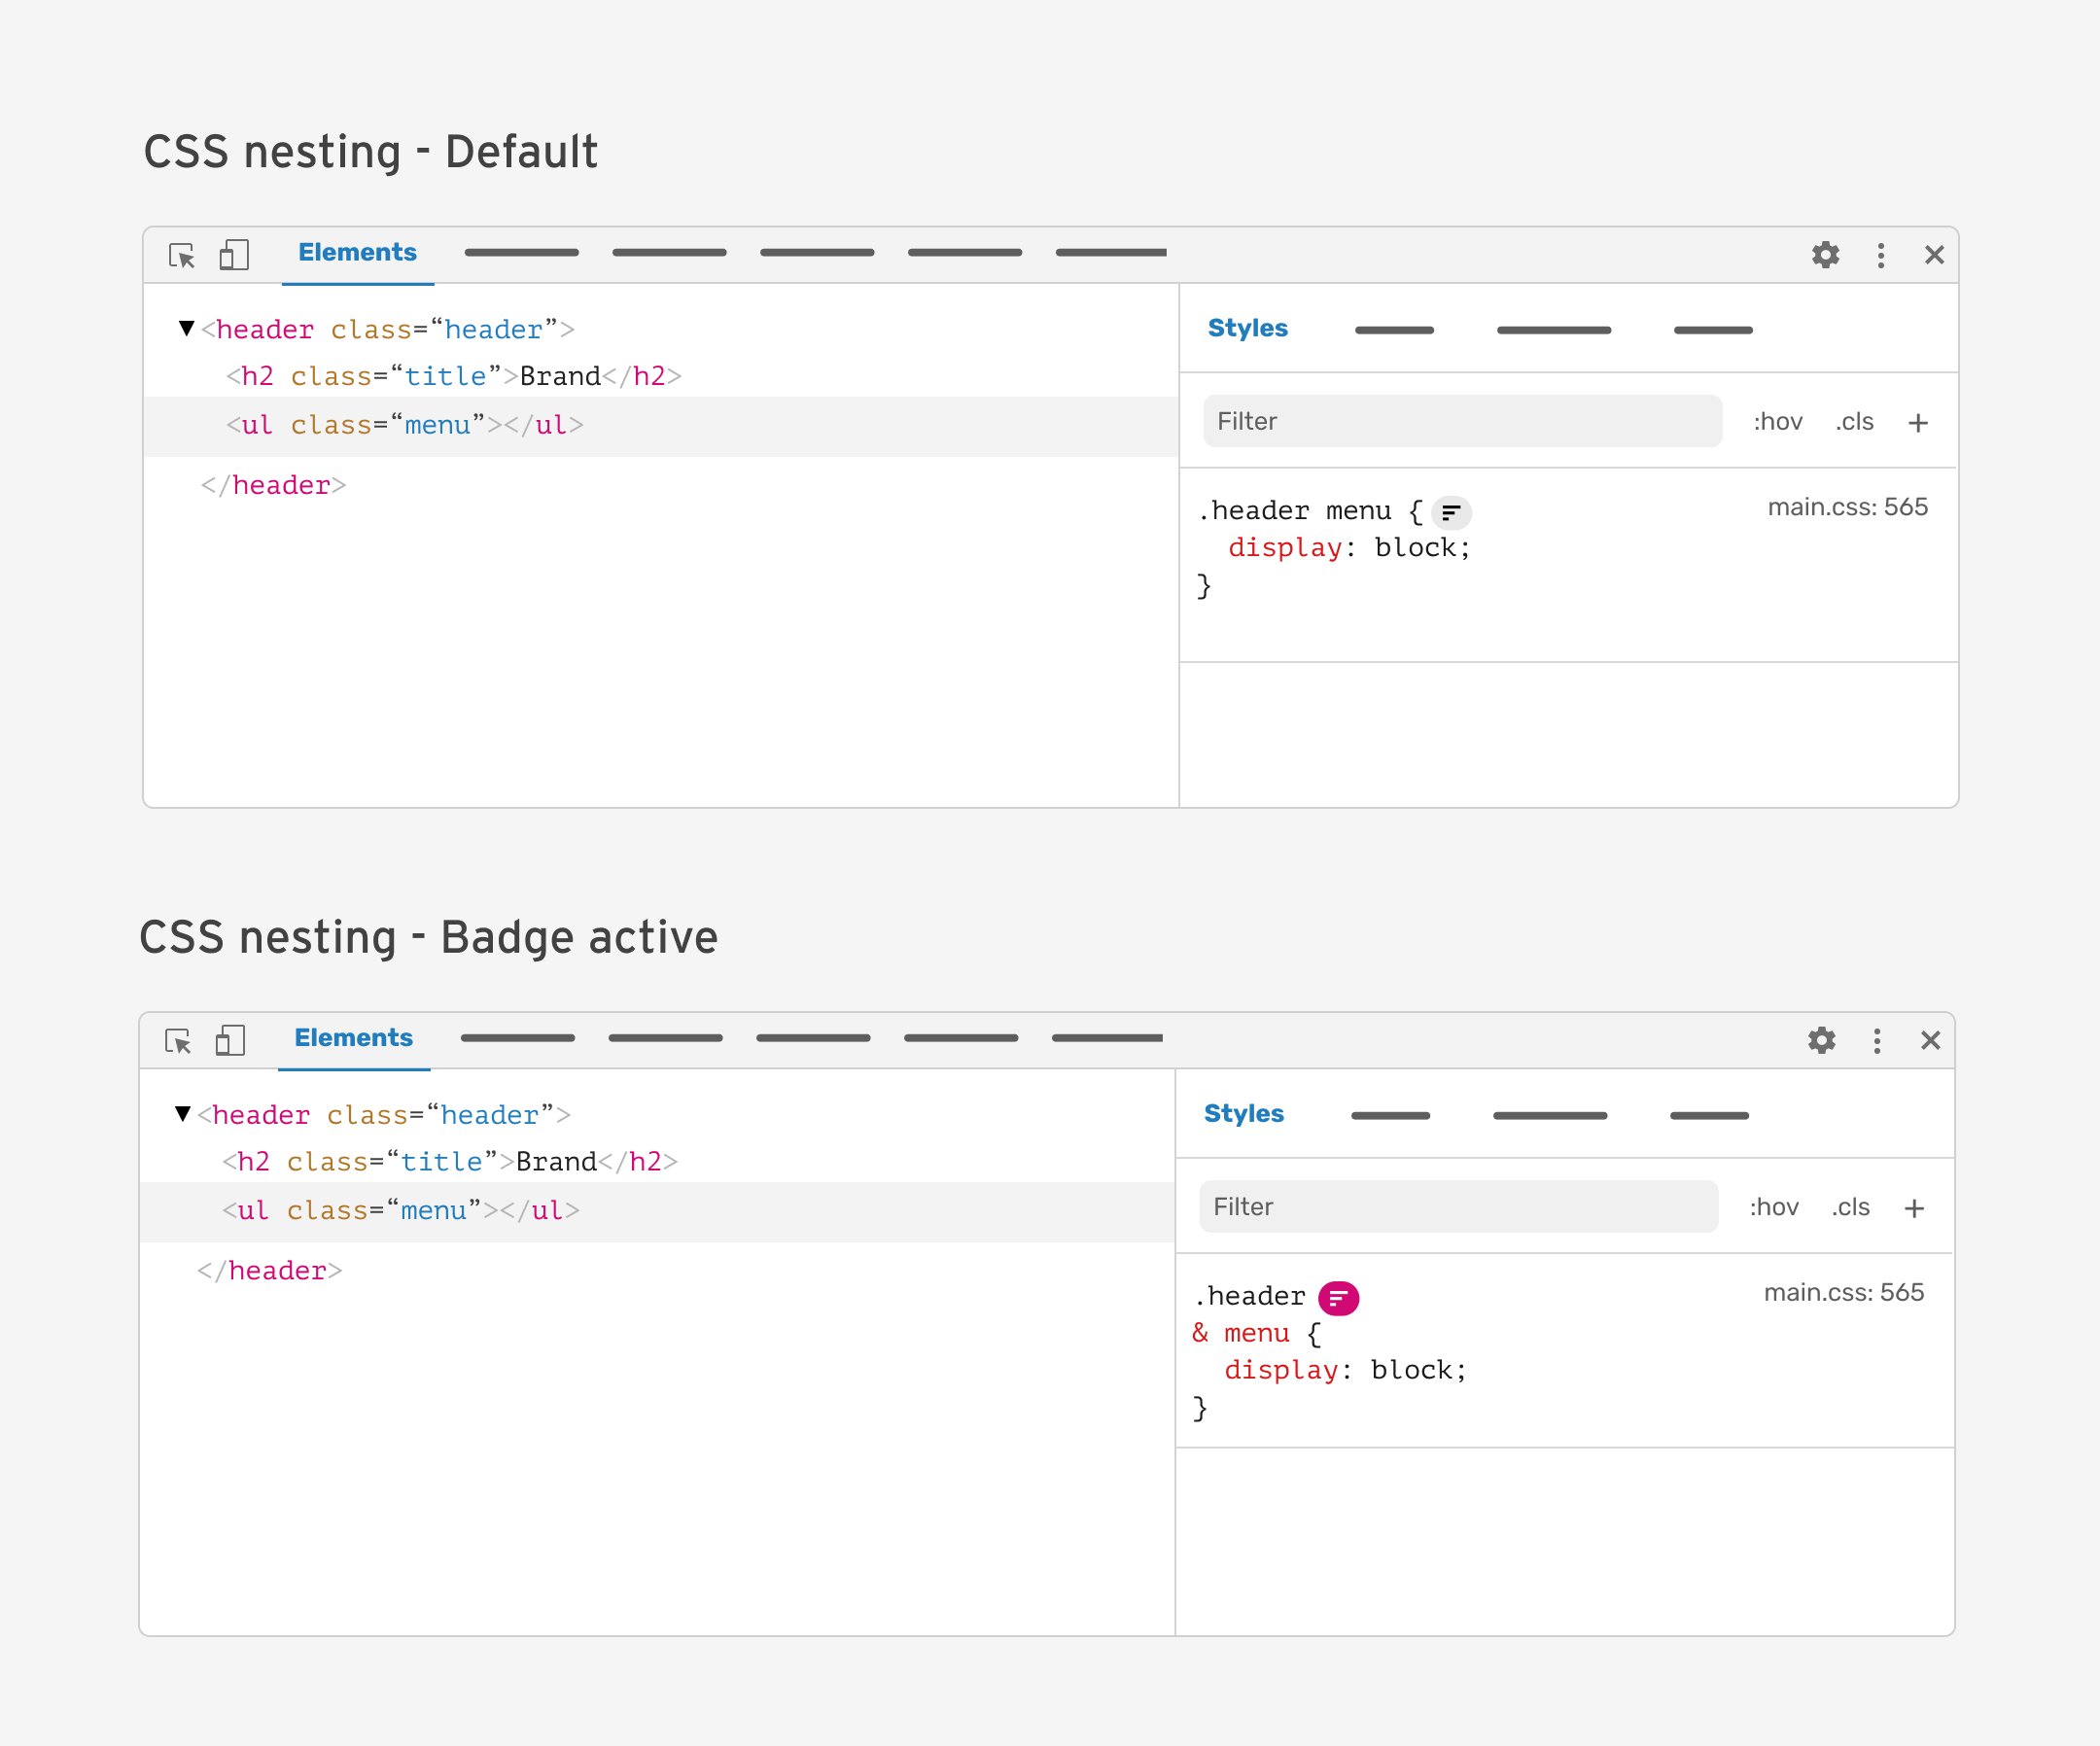
Task: Open settings gear in top DevTools panel
Action: tap(1825, 255)
